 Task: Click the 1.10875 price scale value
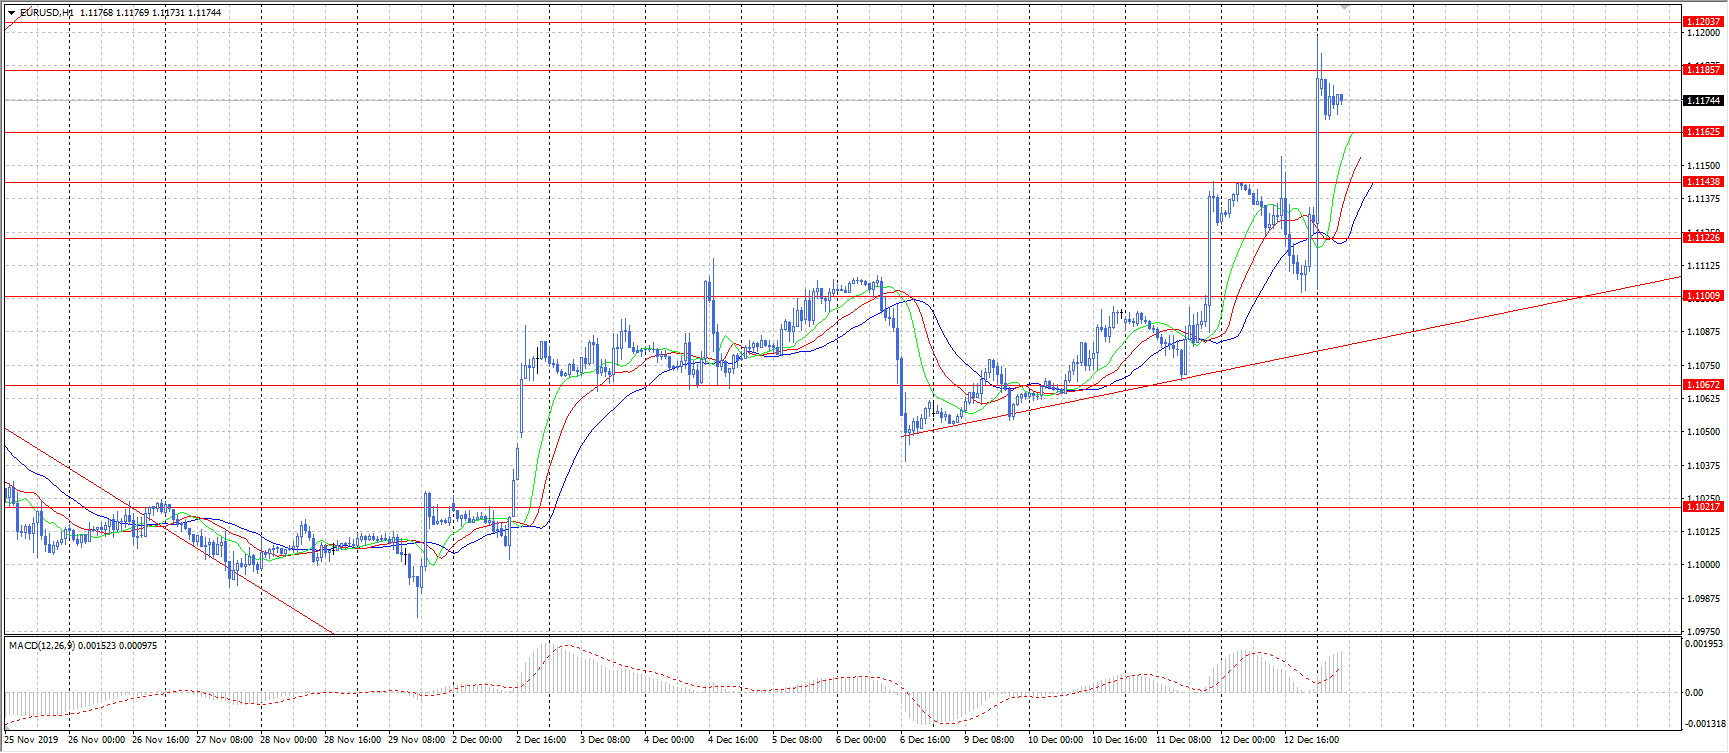(x=1704, y=332)
